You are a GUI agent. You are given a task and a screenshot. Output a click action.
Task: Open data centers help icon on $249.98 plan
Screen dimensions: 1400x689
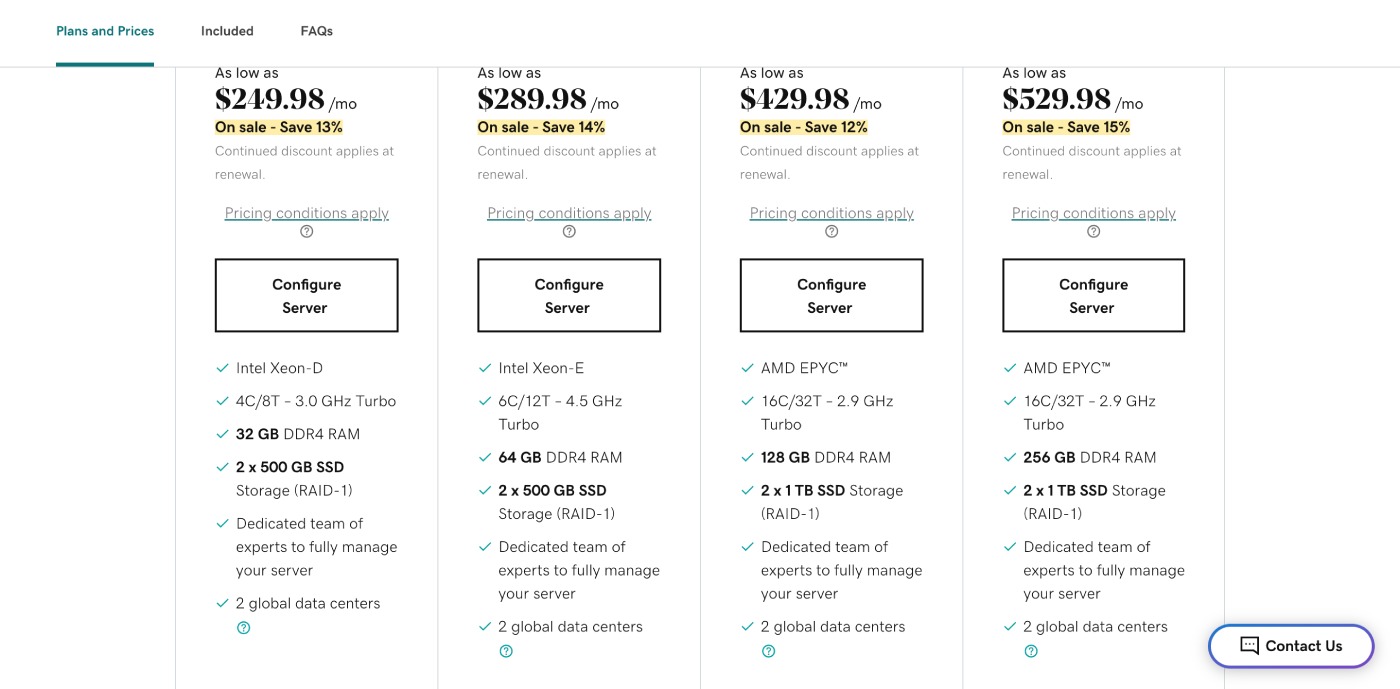click(x=243, y=627)
